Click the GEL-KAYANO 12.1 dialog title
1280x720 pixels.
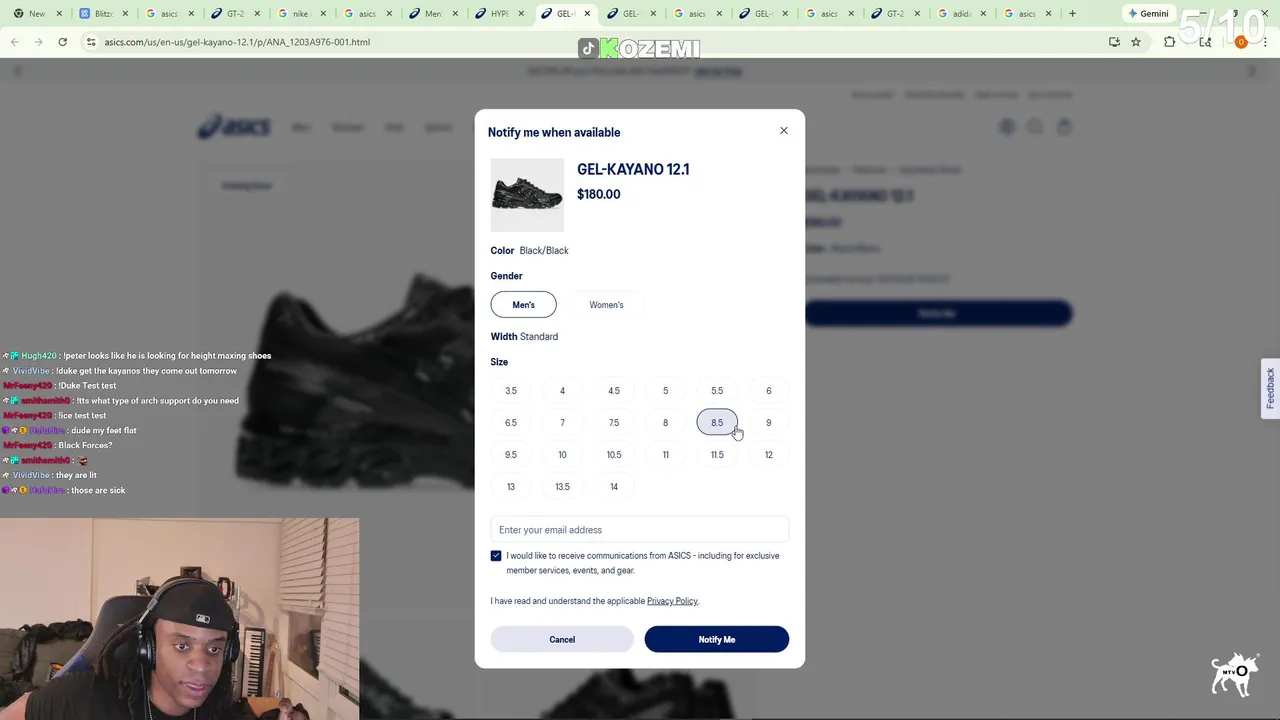click(633, 169)
